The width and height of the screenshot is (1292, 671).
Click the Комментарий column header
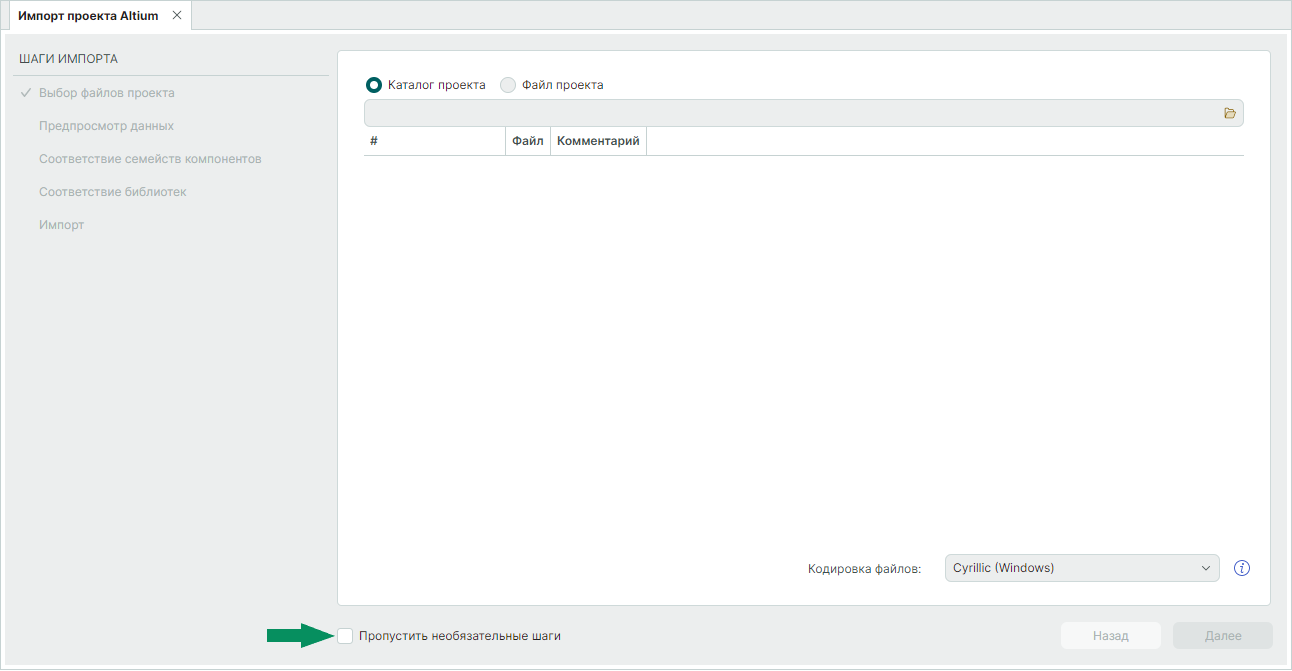pyautogui.click(x=598, y=141)
